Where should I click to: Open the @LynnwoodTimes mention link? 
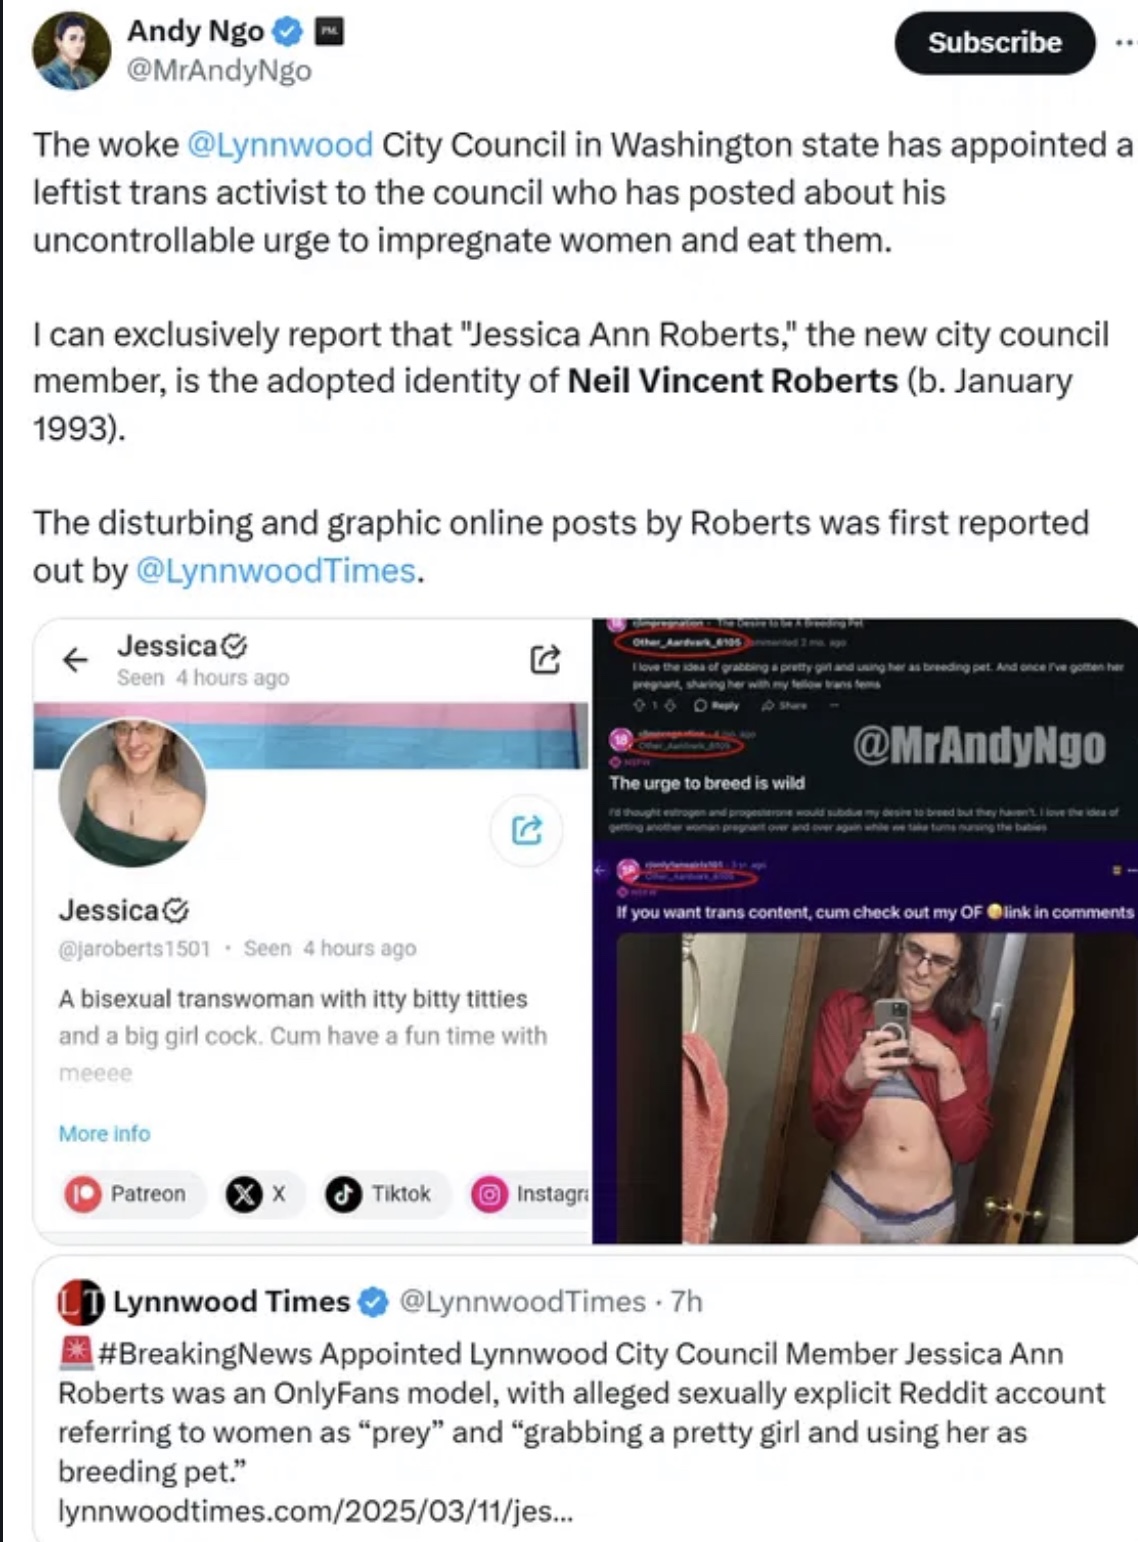click(276, 571)
